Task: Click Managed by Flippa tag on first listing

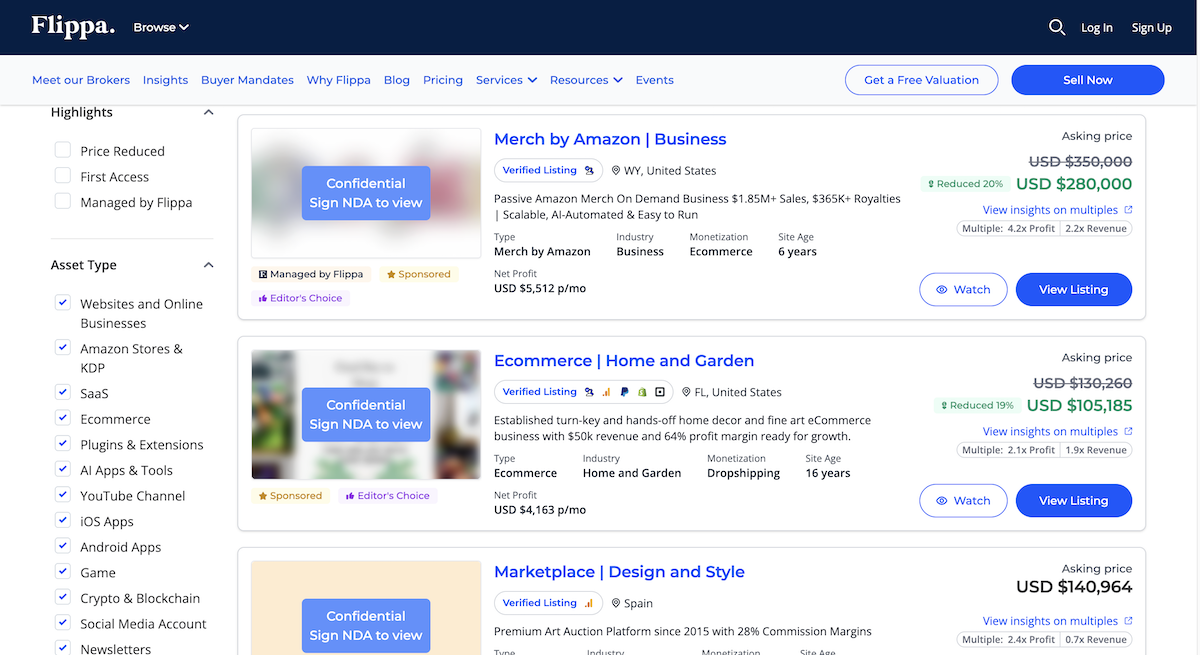Action: tap(312, 274)
